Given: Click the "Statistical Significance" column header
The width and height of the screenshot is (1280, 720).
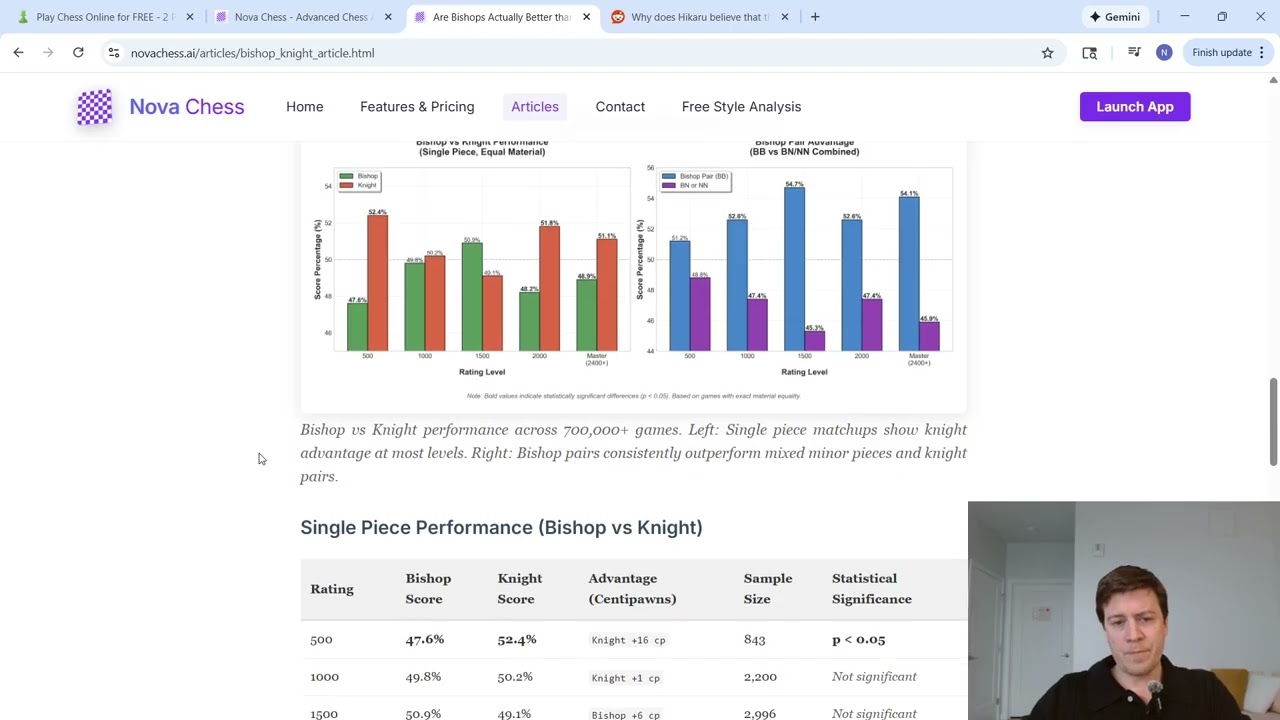Looking at the screenshot, I should point(872,588).
